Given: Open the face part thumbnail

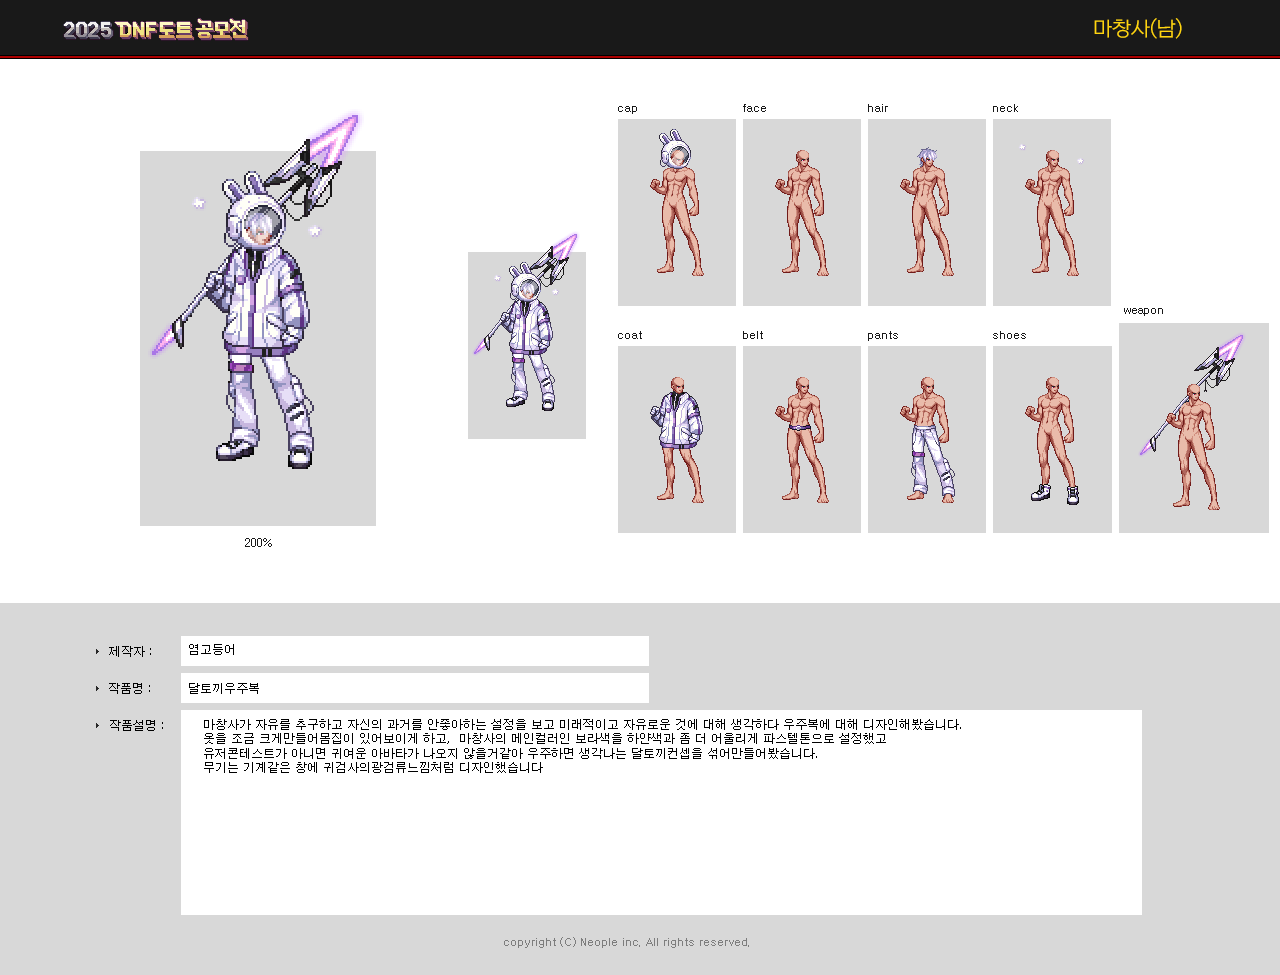Looking at the screenshot, I should point(802,212).
